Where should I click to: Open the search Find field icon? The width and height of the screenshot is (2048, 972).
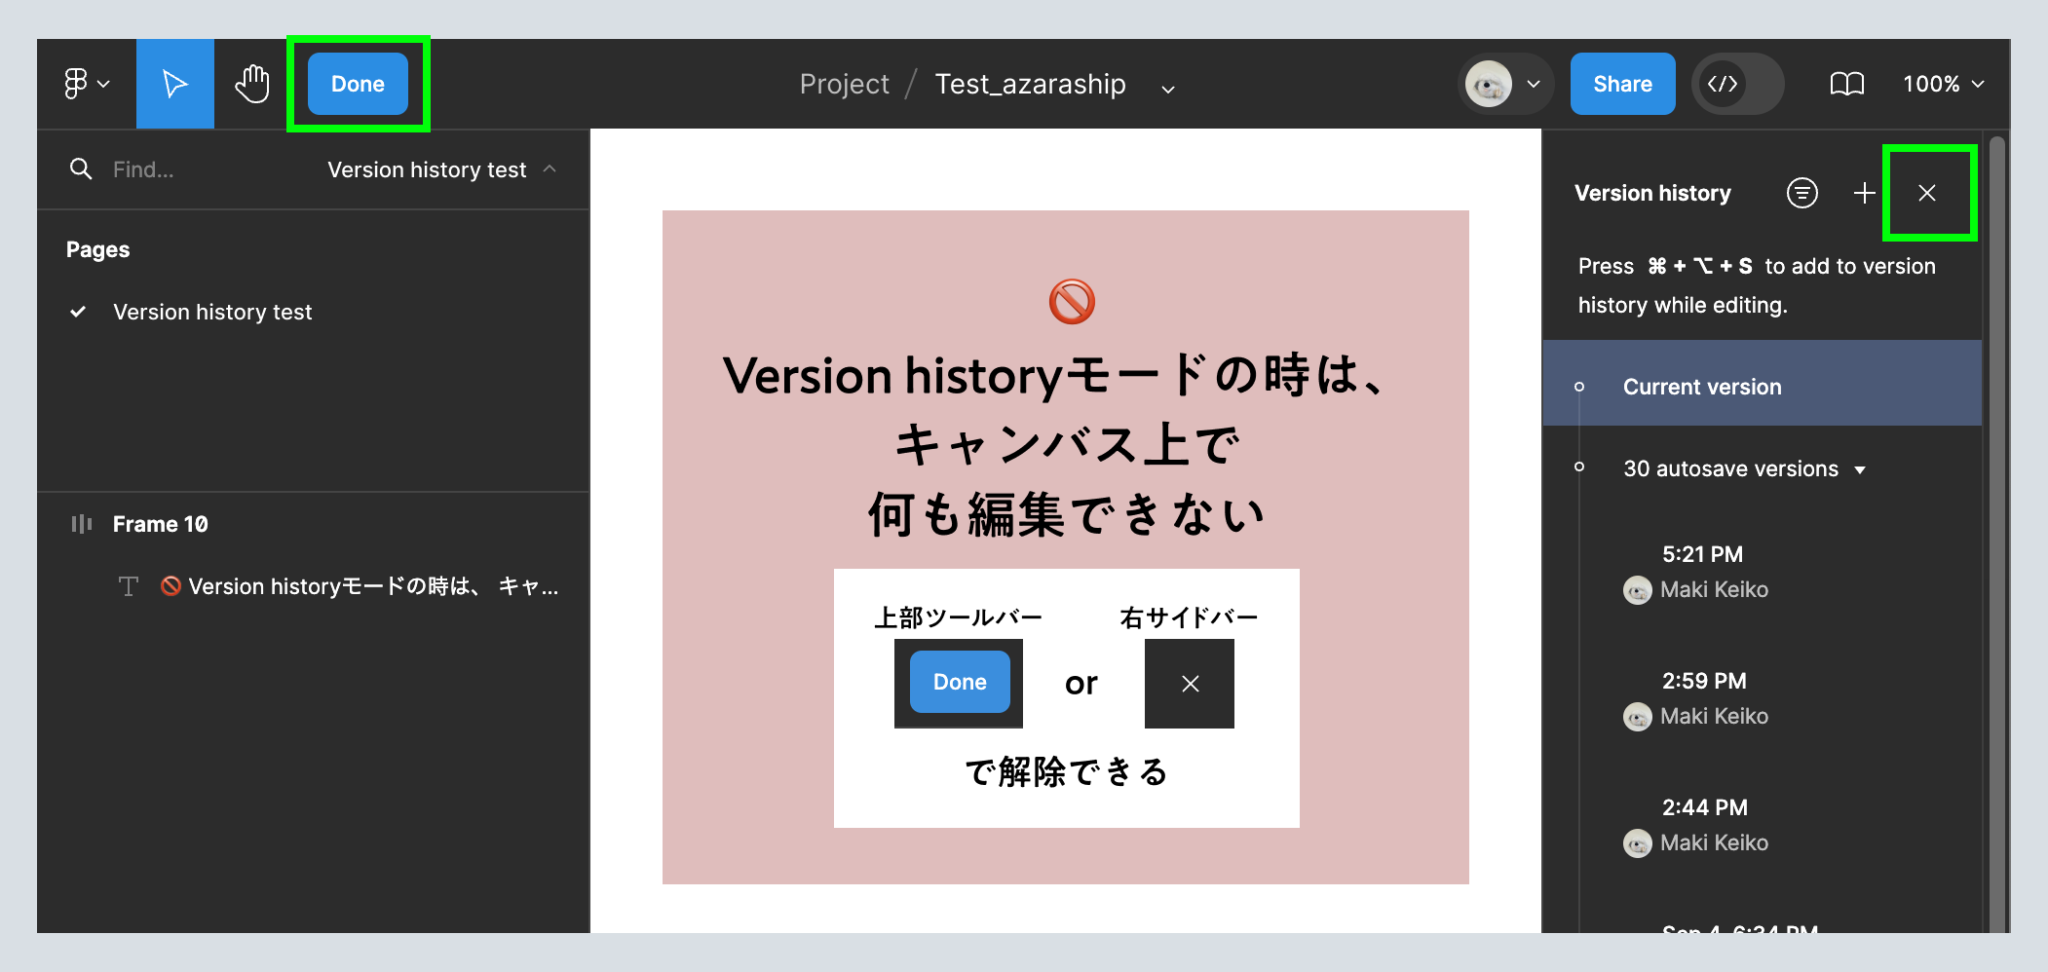(81, 169)
